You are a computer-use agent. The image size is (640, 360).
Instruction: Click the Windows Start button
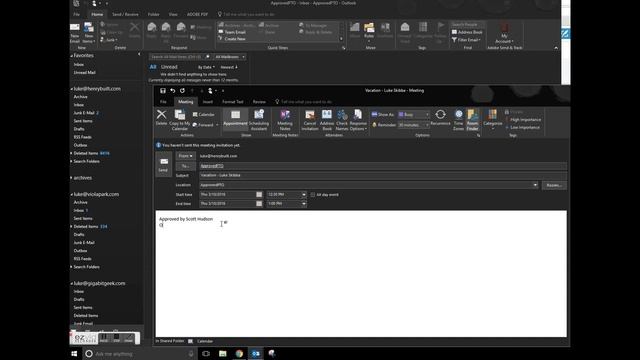pyautogui.click(x=74, y=353)
